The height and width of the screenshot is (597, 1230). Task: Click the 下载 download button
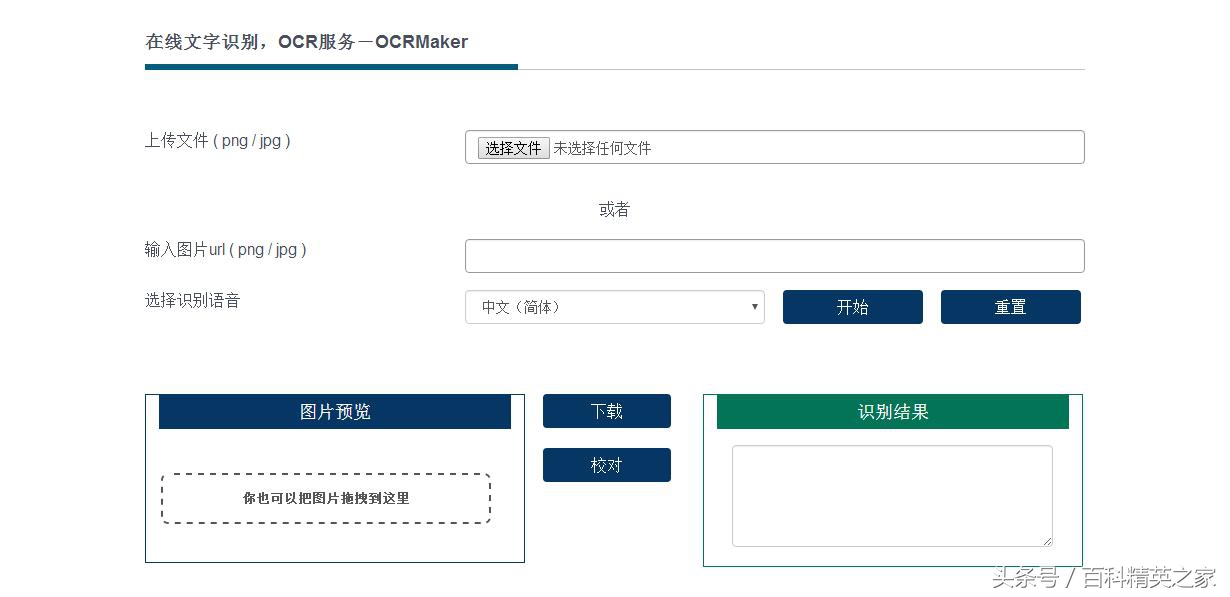[606, 410]
